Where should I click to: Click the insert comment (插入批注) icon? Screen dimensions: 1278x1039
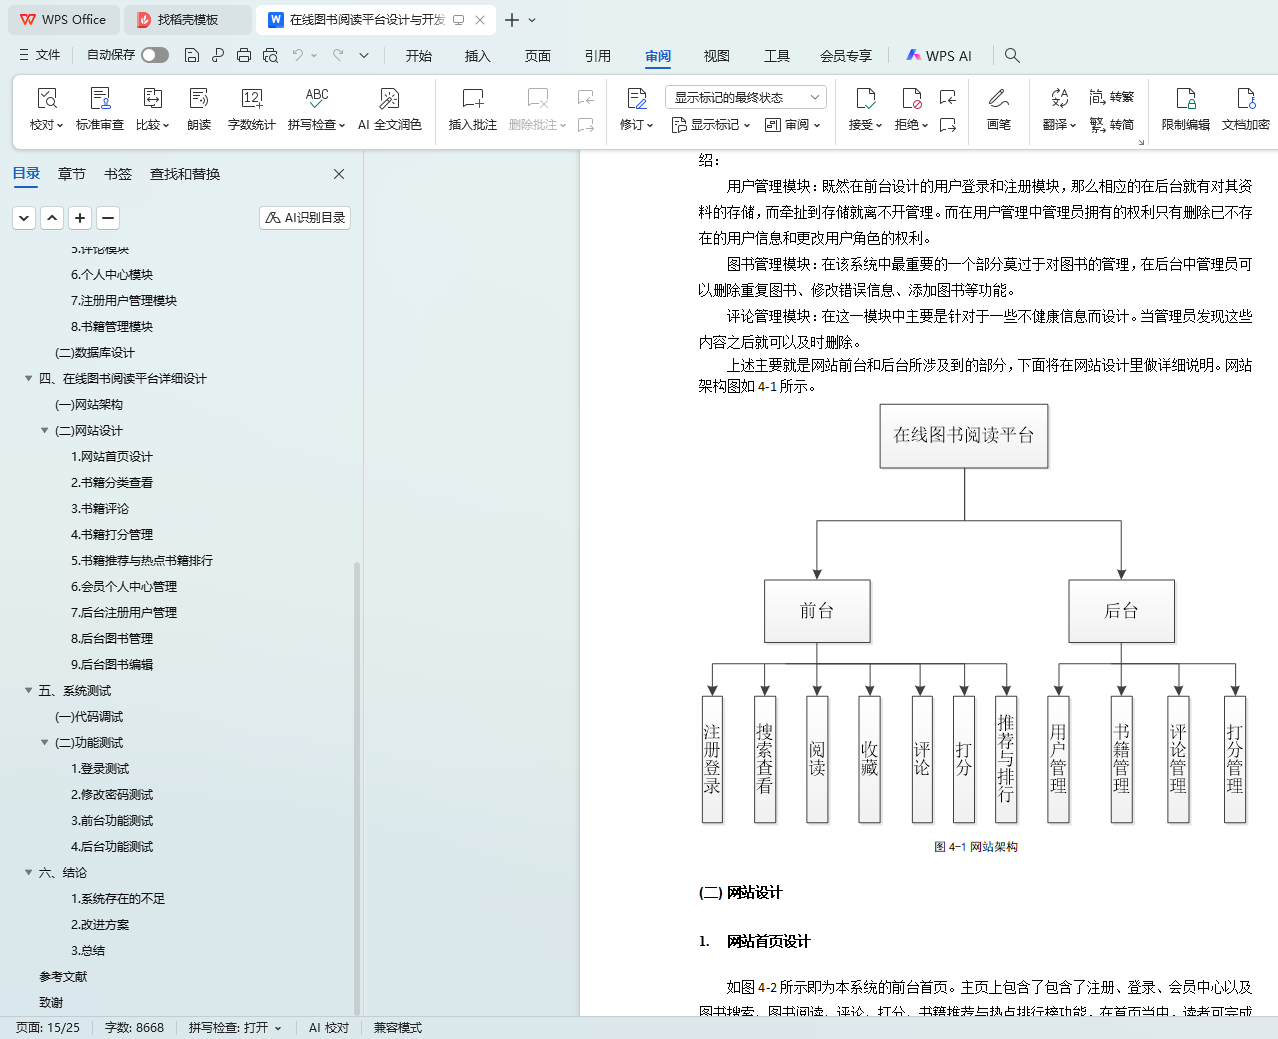pyautogui.click(x=472, y=99)
